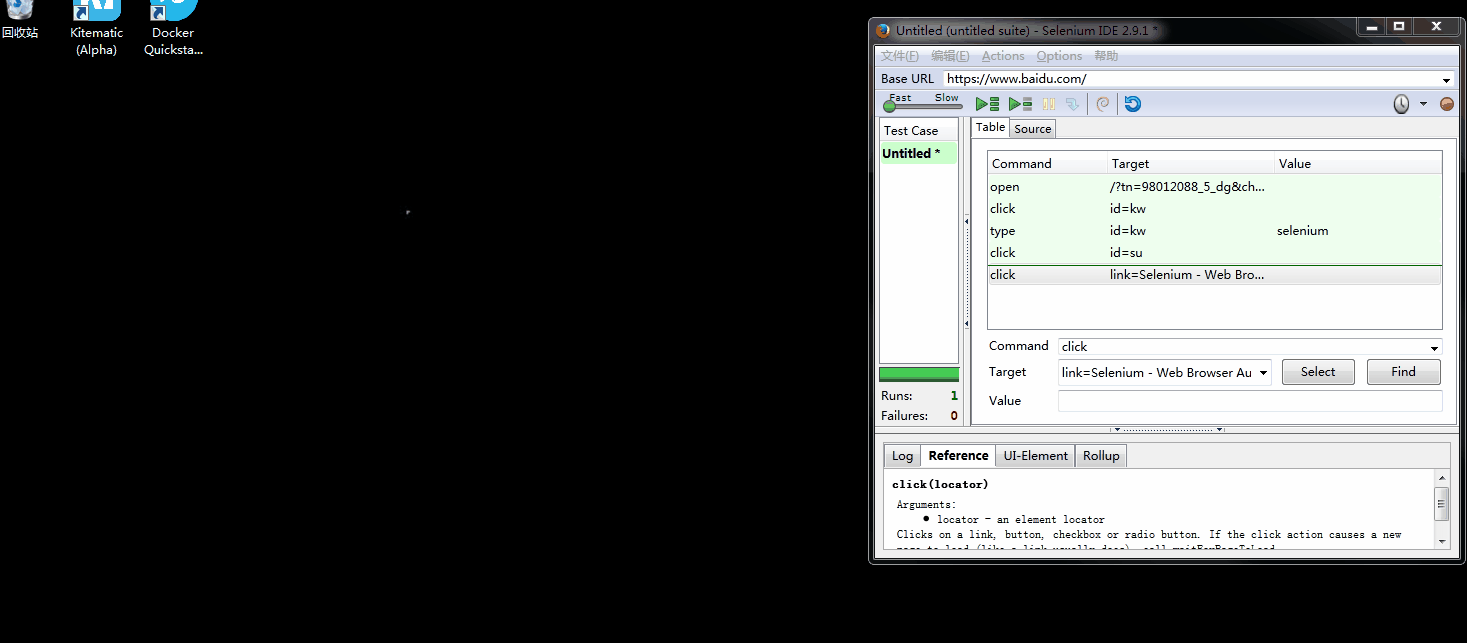
Task: Adjust the Fast/Slow speed slider
Action: [921, 105]
